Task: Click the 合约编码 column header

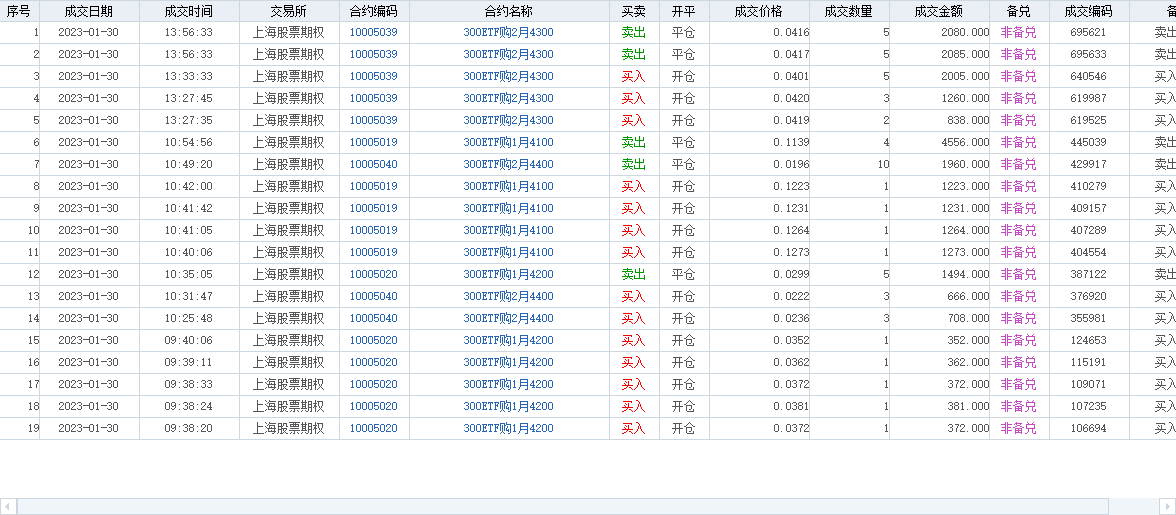Action: point(374,11)
